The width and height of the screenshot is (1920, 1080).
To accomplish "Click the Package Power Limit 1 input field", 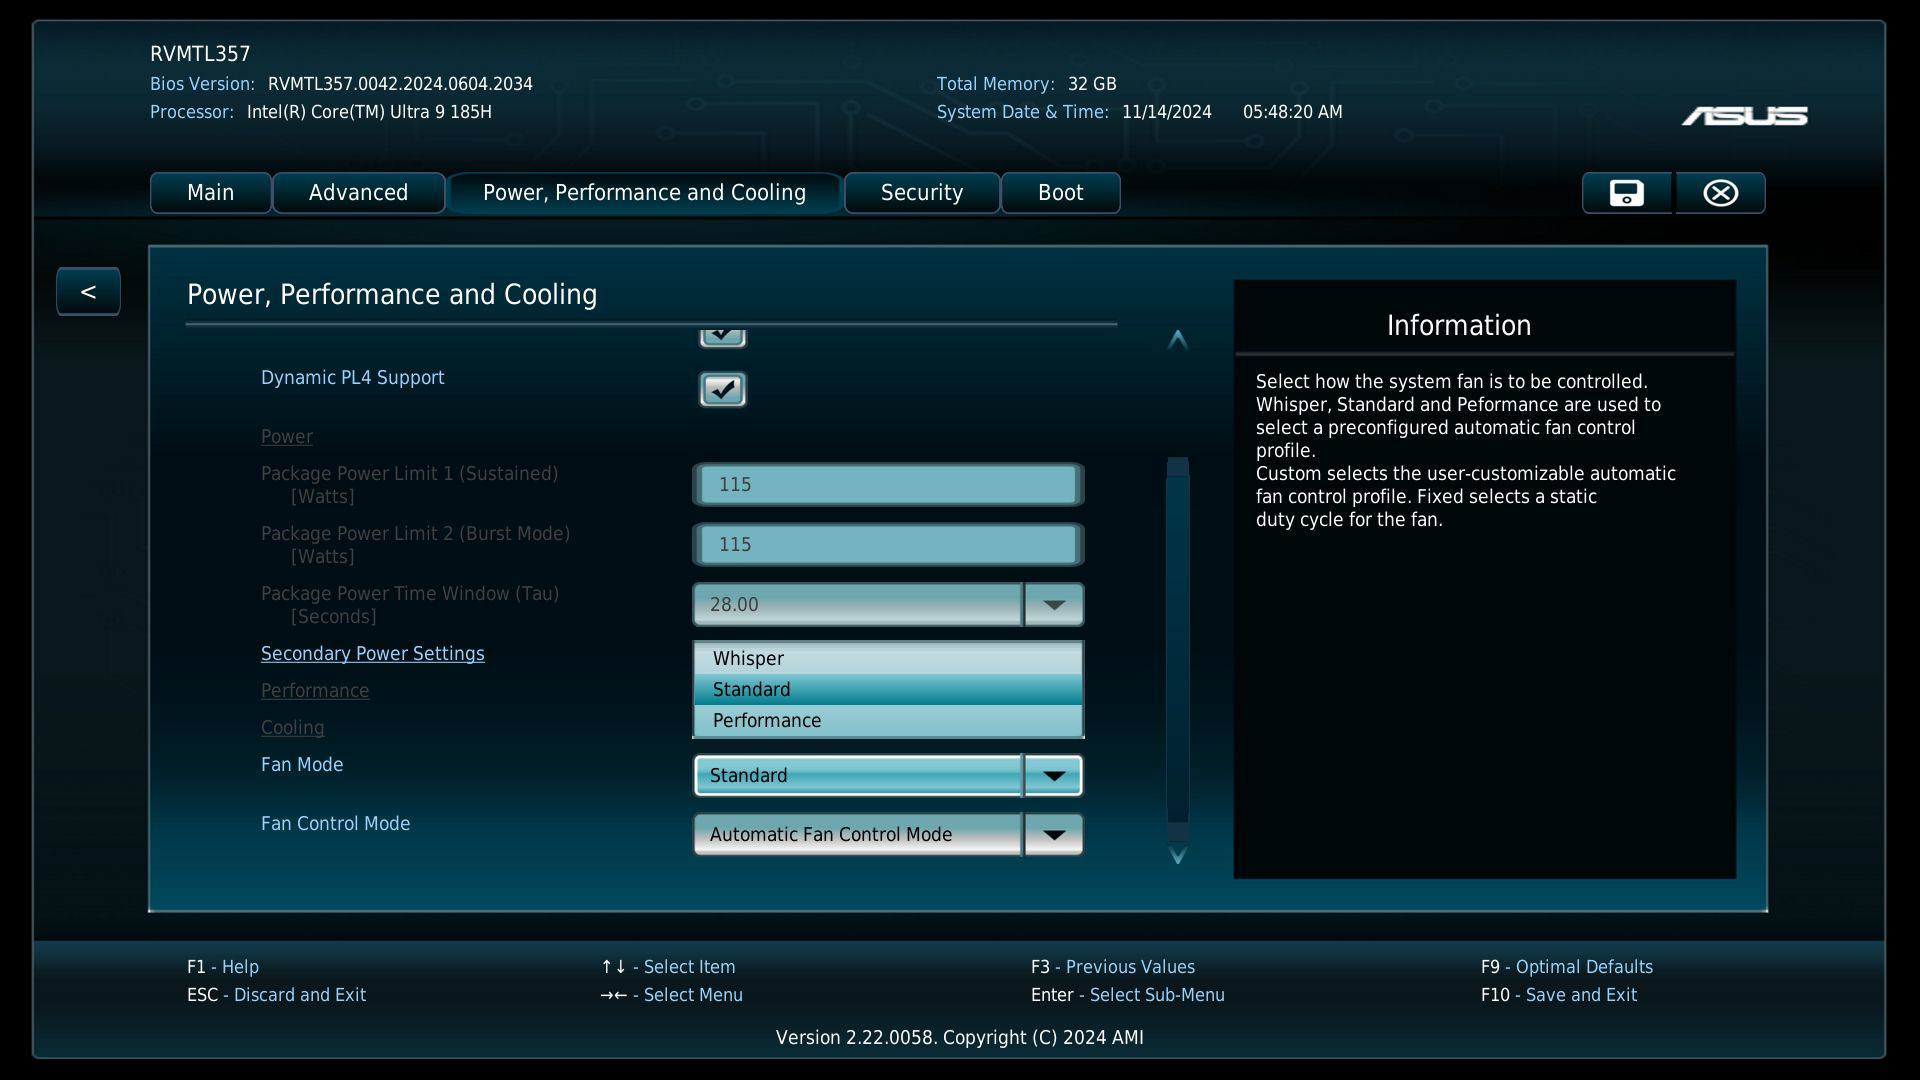I will [888, 485].
